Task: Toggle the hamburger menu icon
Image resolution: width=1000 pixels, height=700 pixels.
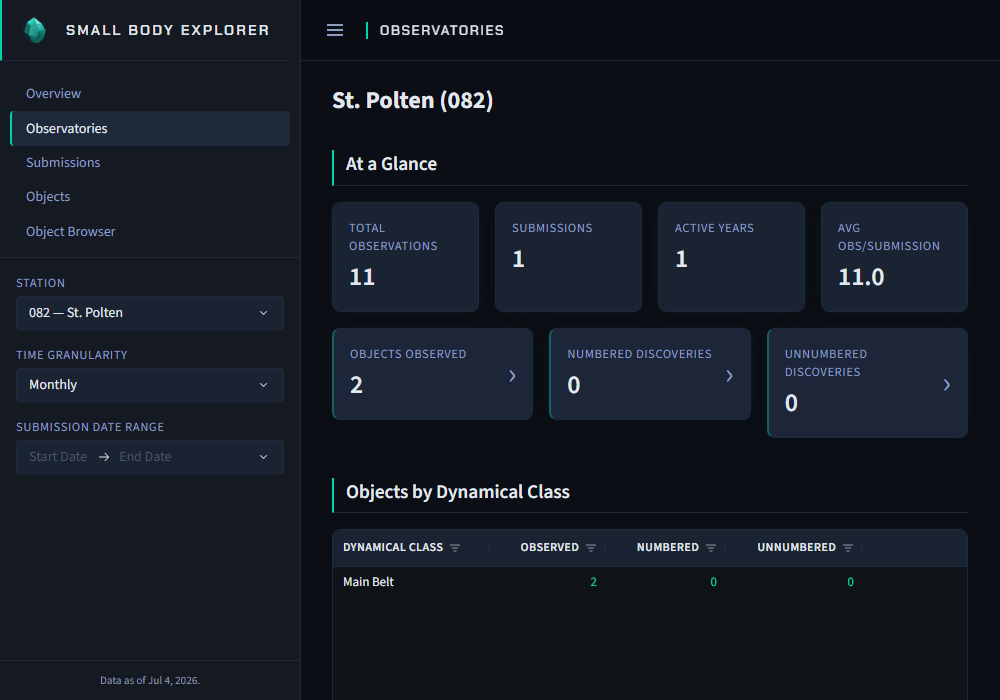Action: 335,30
